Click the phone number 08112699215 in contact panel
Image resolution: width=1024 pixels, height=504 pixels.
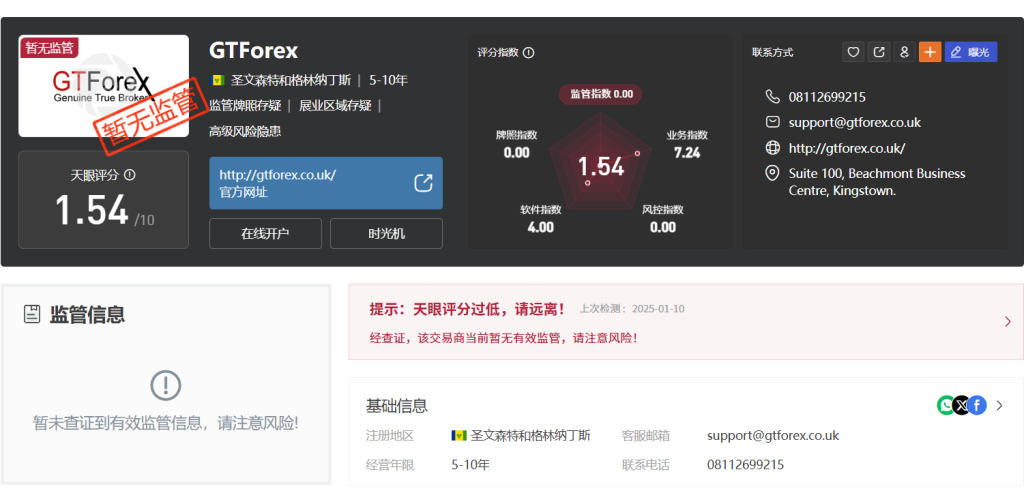point(827,97)
